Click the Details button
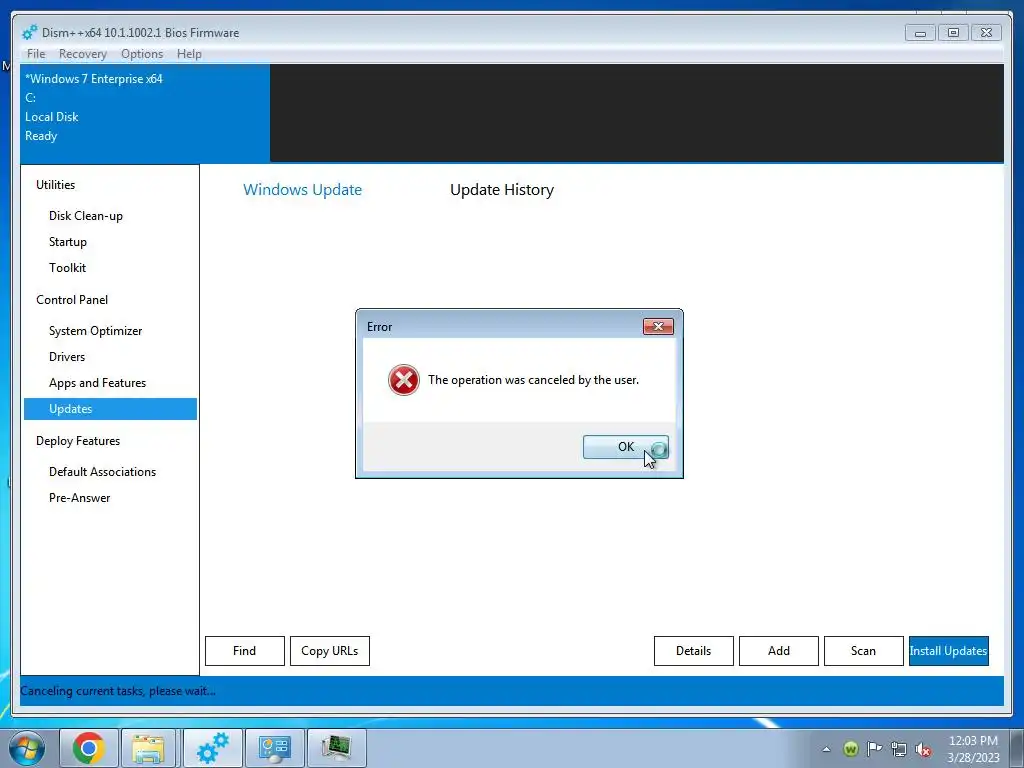 694,651
